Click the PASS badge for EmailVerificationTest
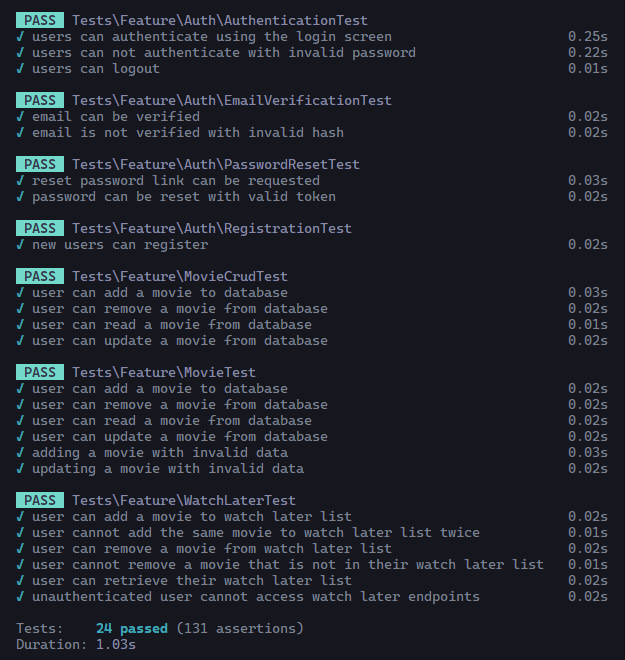 click(40, 100)
